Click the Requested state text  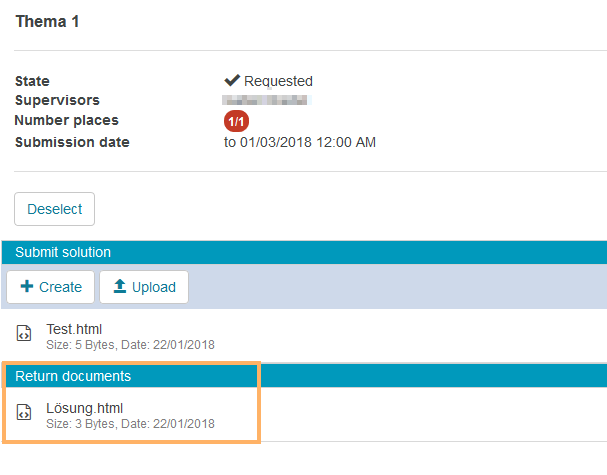pyautogui.click(x=278, y=81)
